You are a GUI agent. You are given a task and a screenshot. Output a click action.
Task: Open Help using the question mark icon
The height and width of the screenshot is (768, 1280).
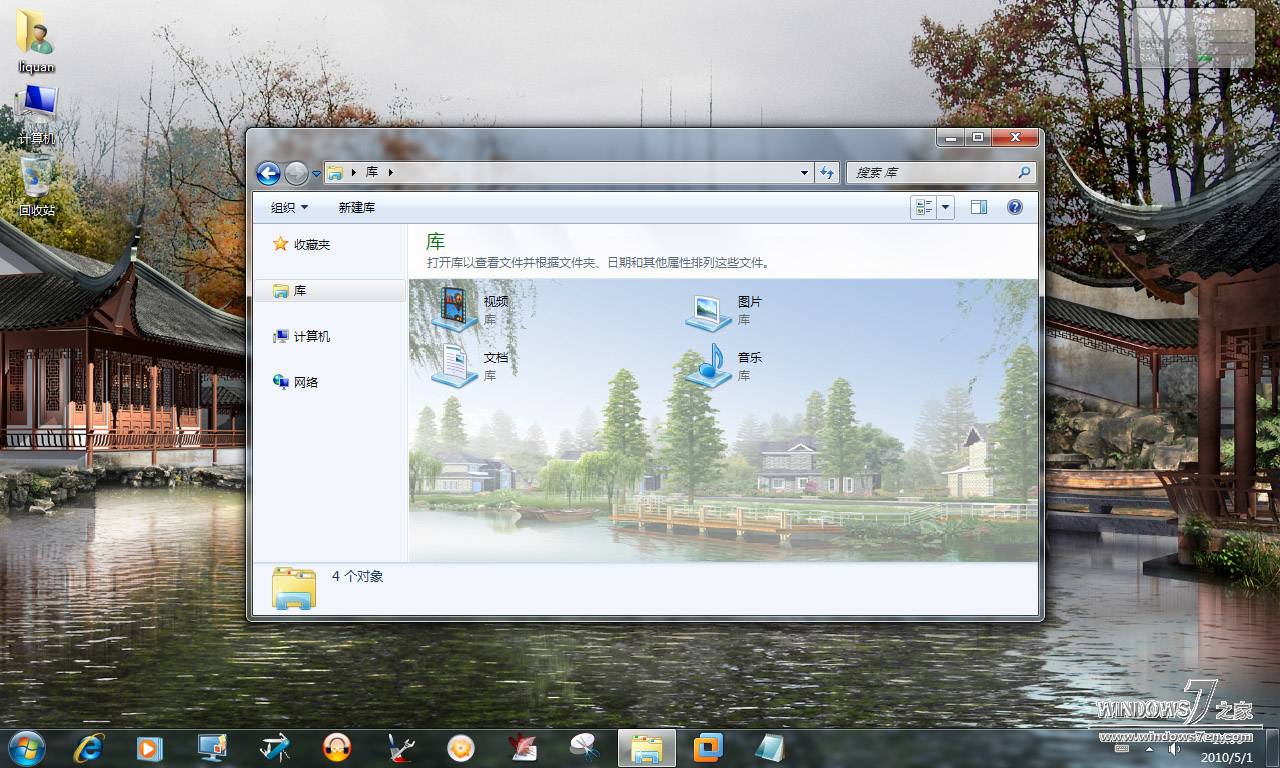point(1014,207)
